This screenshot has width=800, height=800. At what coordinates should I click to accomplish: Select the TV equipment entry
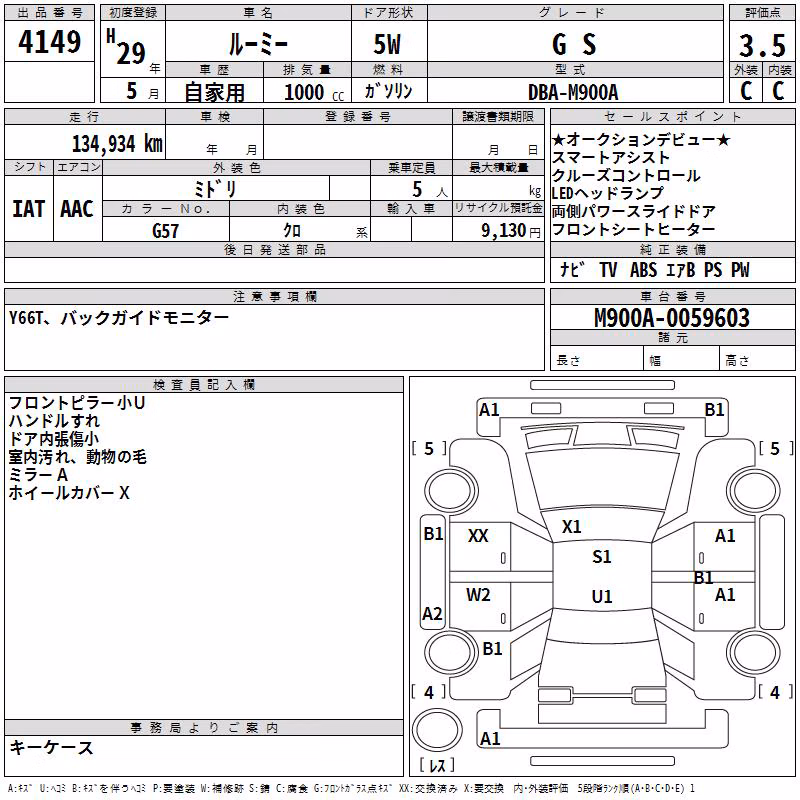pyautogui.click(x=608, y=269)
